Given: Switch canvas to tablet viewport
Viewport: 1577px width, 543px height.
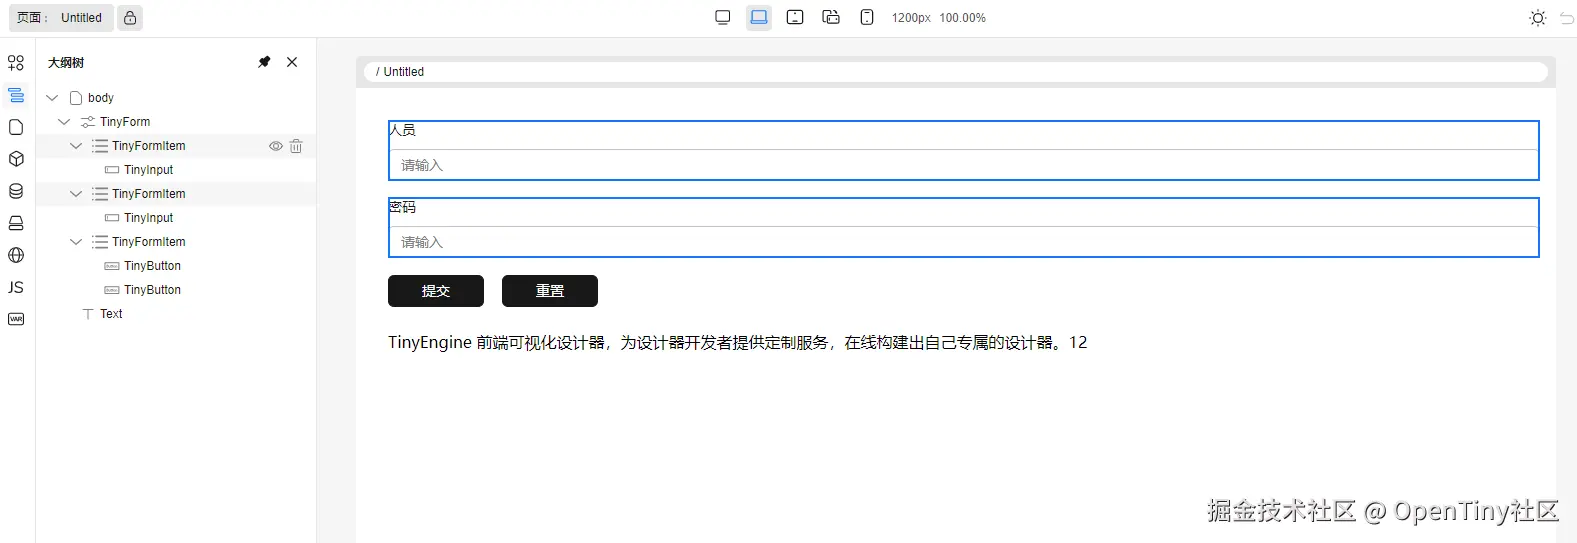Looking at the screenshot, I should pos(795,17).
